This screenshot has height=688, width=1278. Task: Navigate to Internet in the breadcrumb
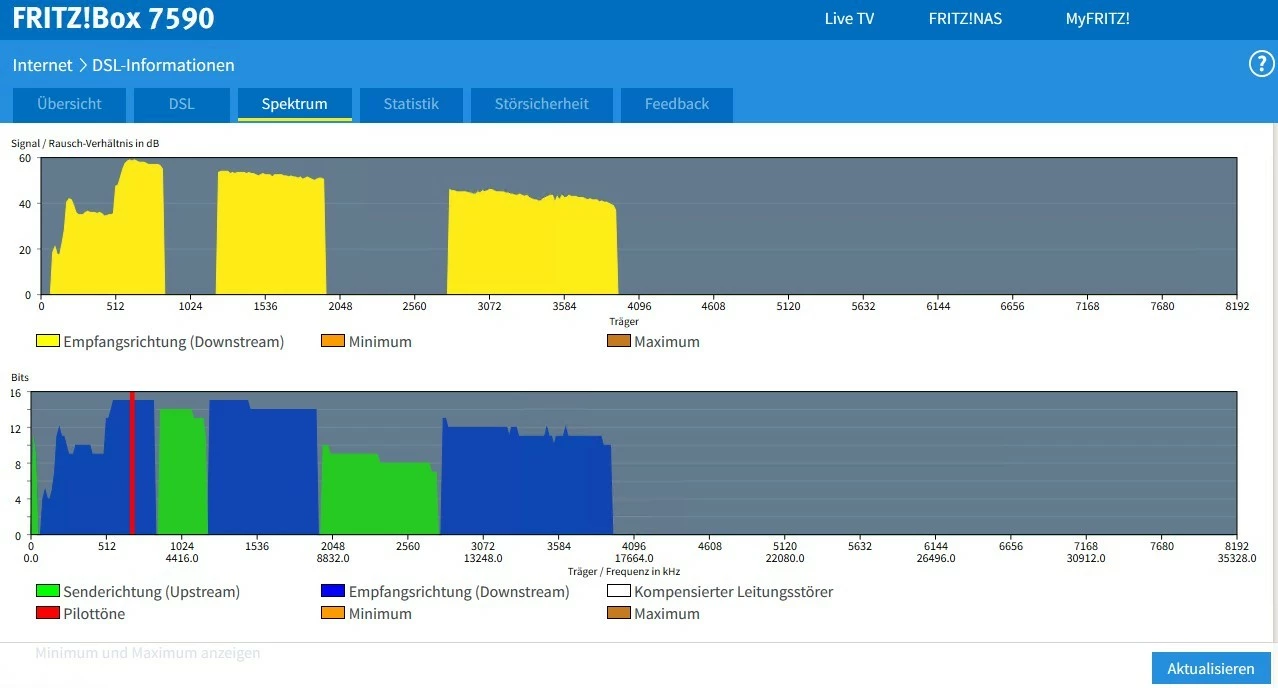[42, 65]
